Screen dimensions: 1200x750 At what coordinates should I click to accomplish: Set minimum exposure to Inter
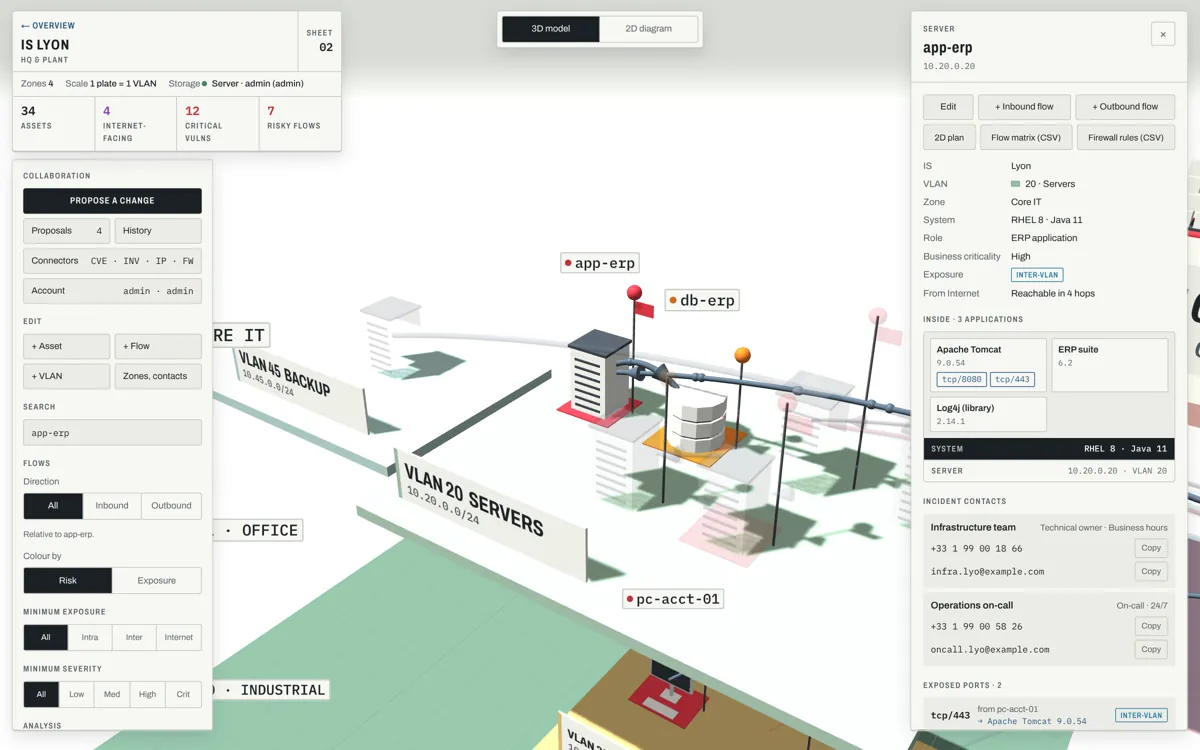pyautogui.click(x=134, y=637)
